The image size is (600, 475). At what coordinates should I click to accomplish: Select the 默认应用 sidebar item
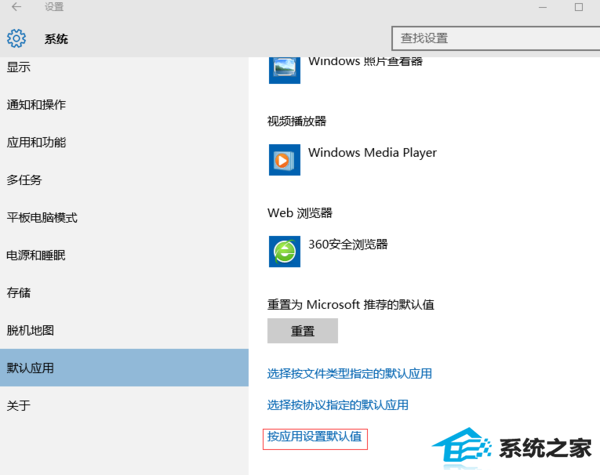click(x=124, y=367)
